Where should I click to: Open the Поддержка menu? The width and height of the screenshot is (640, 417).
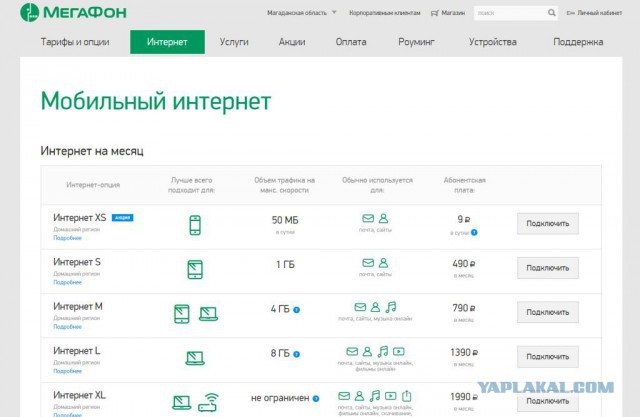click(x=578, y=42)
